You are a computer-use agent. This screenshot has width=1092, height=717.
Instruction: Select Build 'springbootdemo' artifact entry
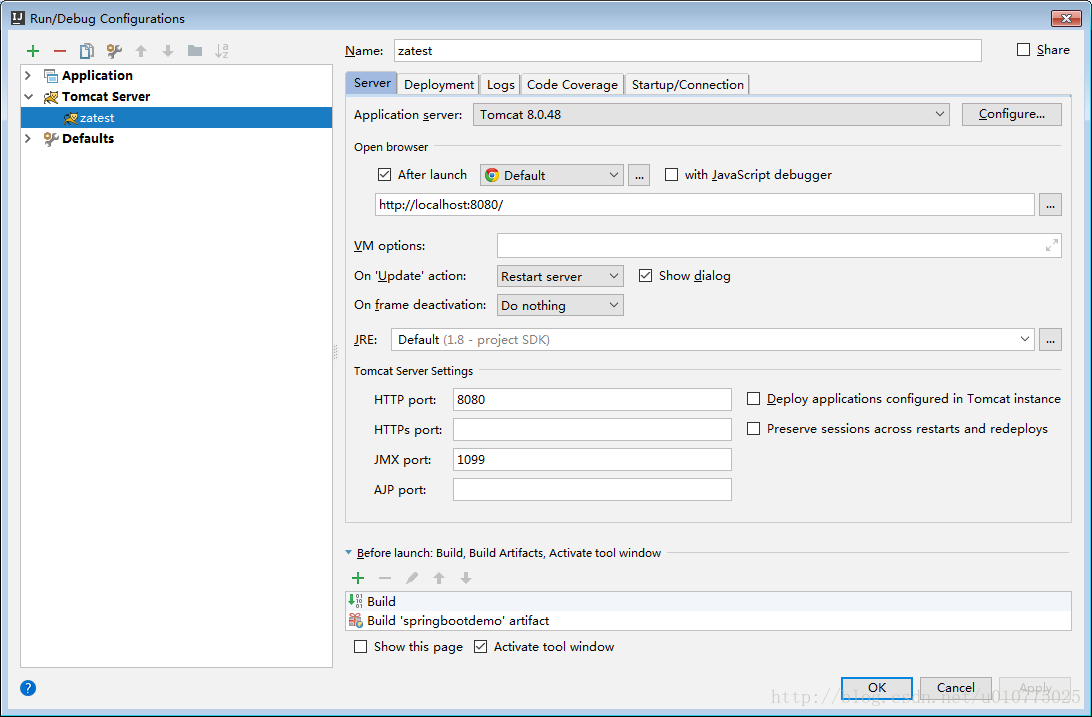point(708,620)
